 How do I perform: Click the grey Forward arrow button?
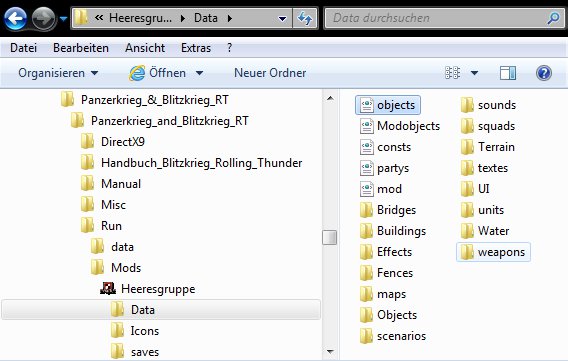click(43, 18)
